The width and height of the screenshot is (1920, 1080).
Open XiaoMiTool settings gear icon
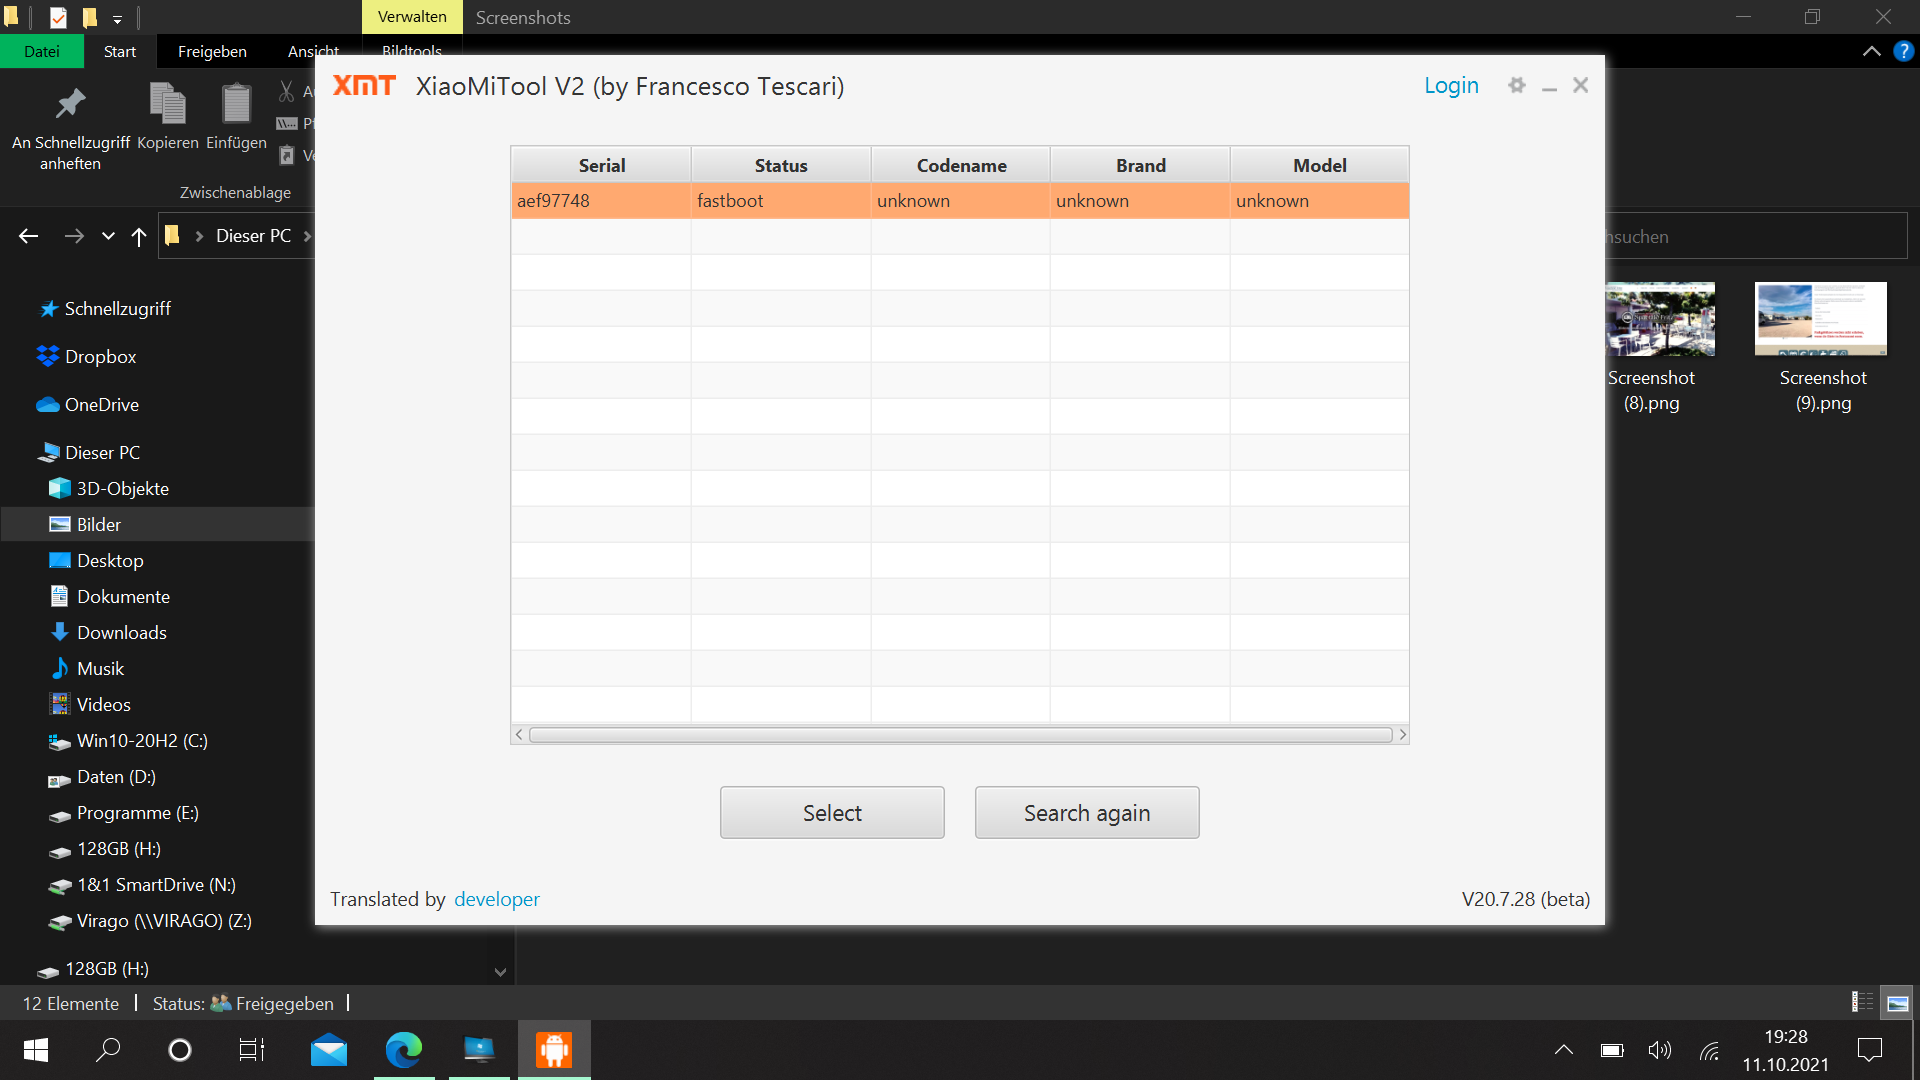pyautogui.click(x=1517, y=86)
